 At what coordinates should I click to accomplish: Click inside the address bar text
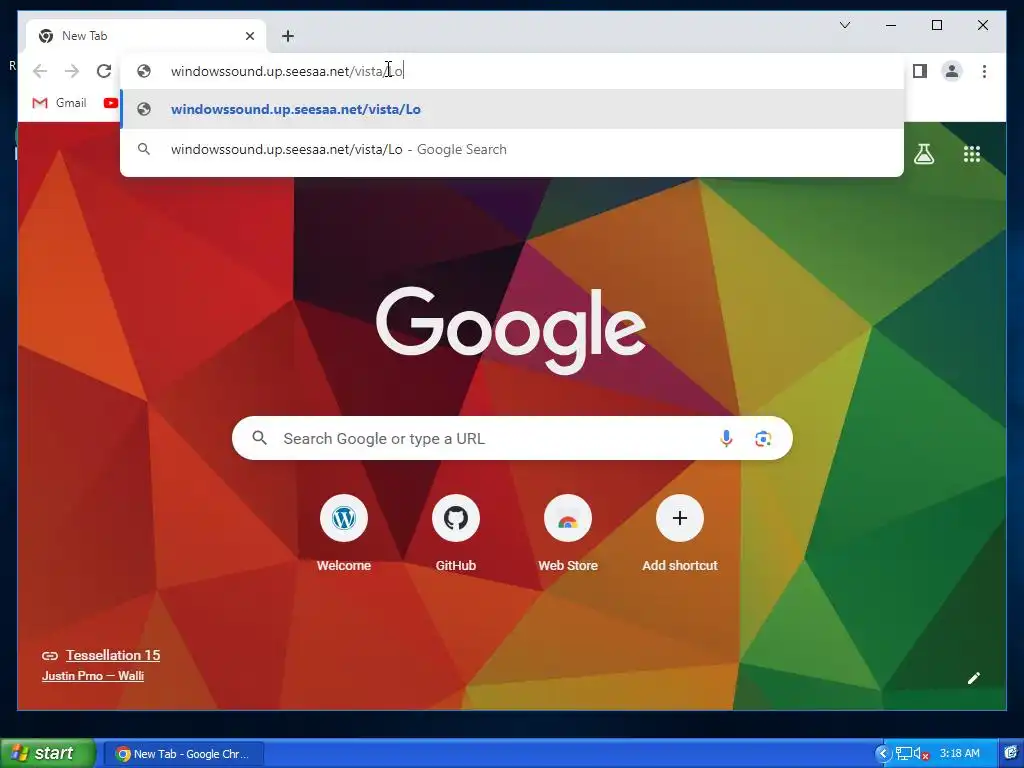(287, 71)
